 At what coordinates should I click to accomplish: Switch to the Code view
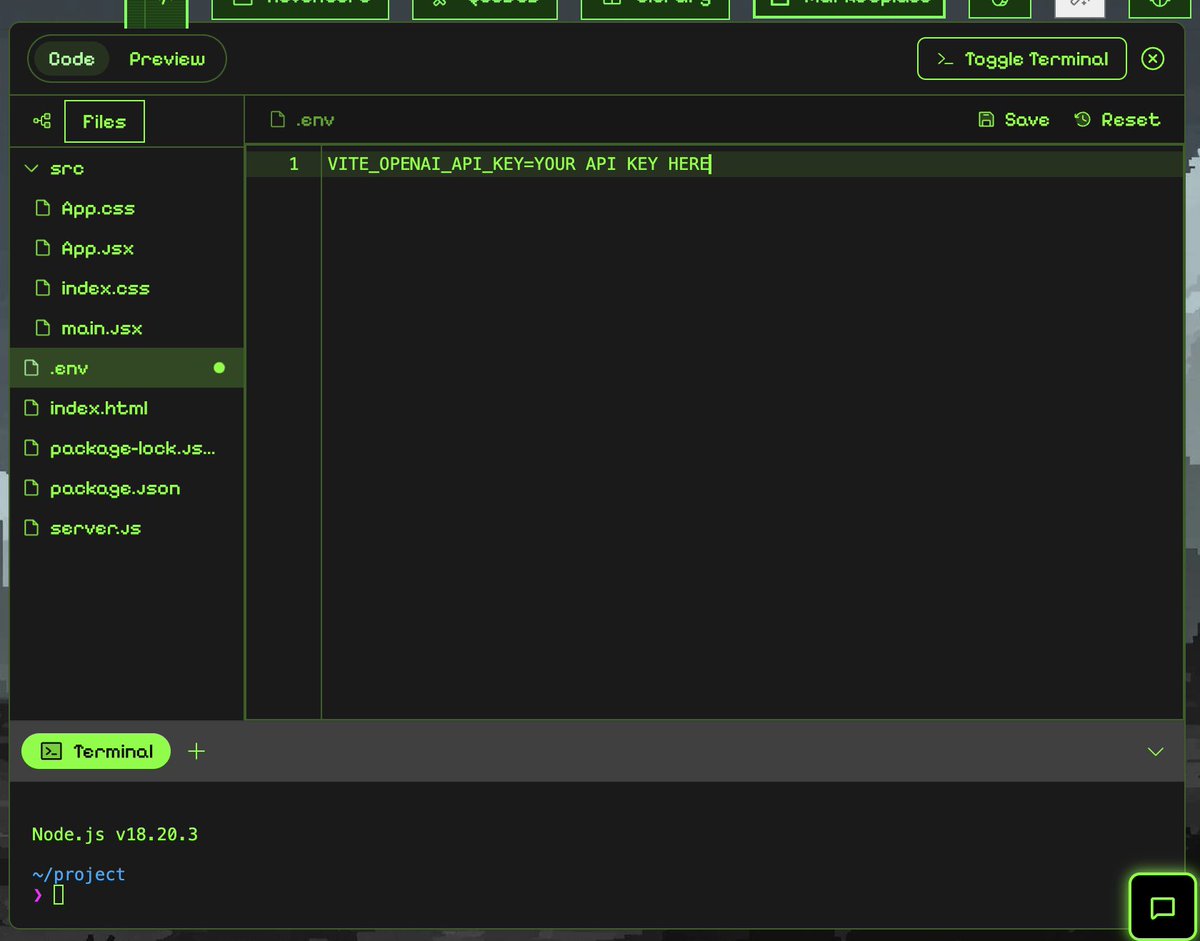tap(72, 59)
